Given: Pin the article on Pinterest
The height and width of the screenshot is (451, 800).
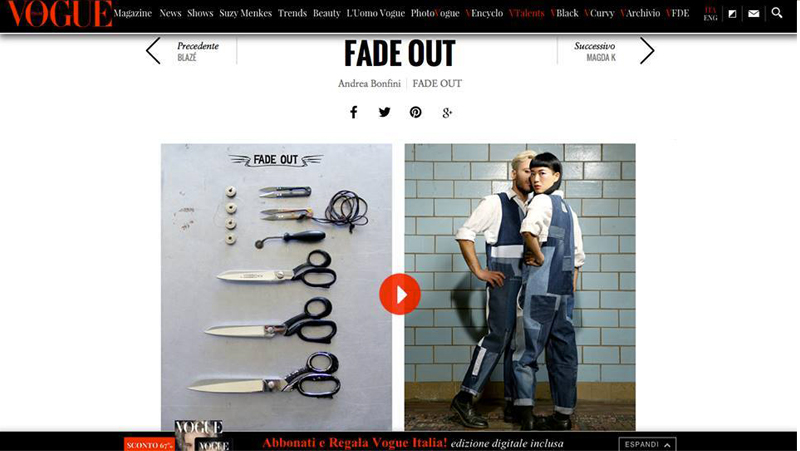Looking at the screenshot, I should click(x=416, y=112).
